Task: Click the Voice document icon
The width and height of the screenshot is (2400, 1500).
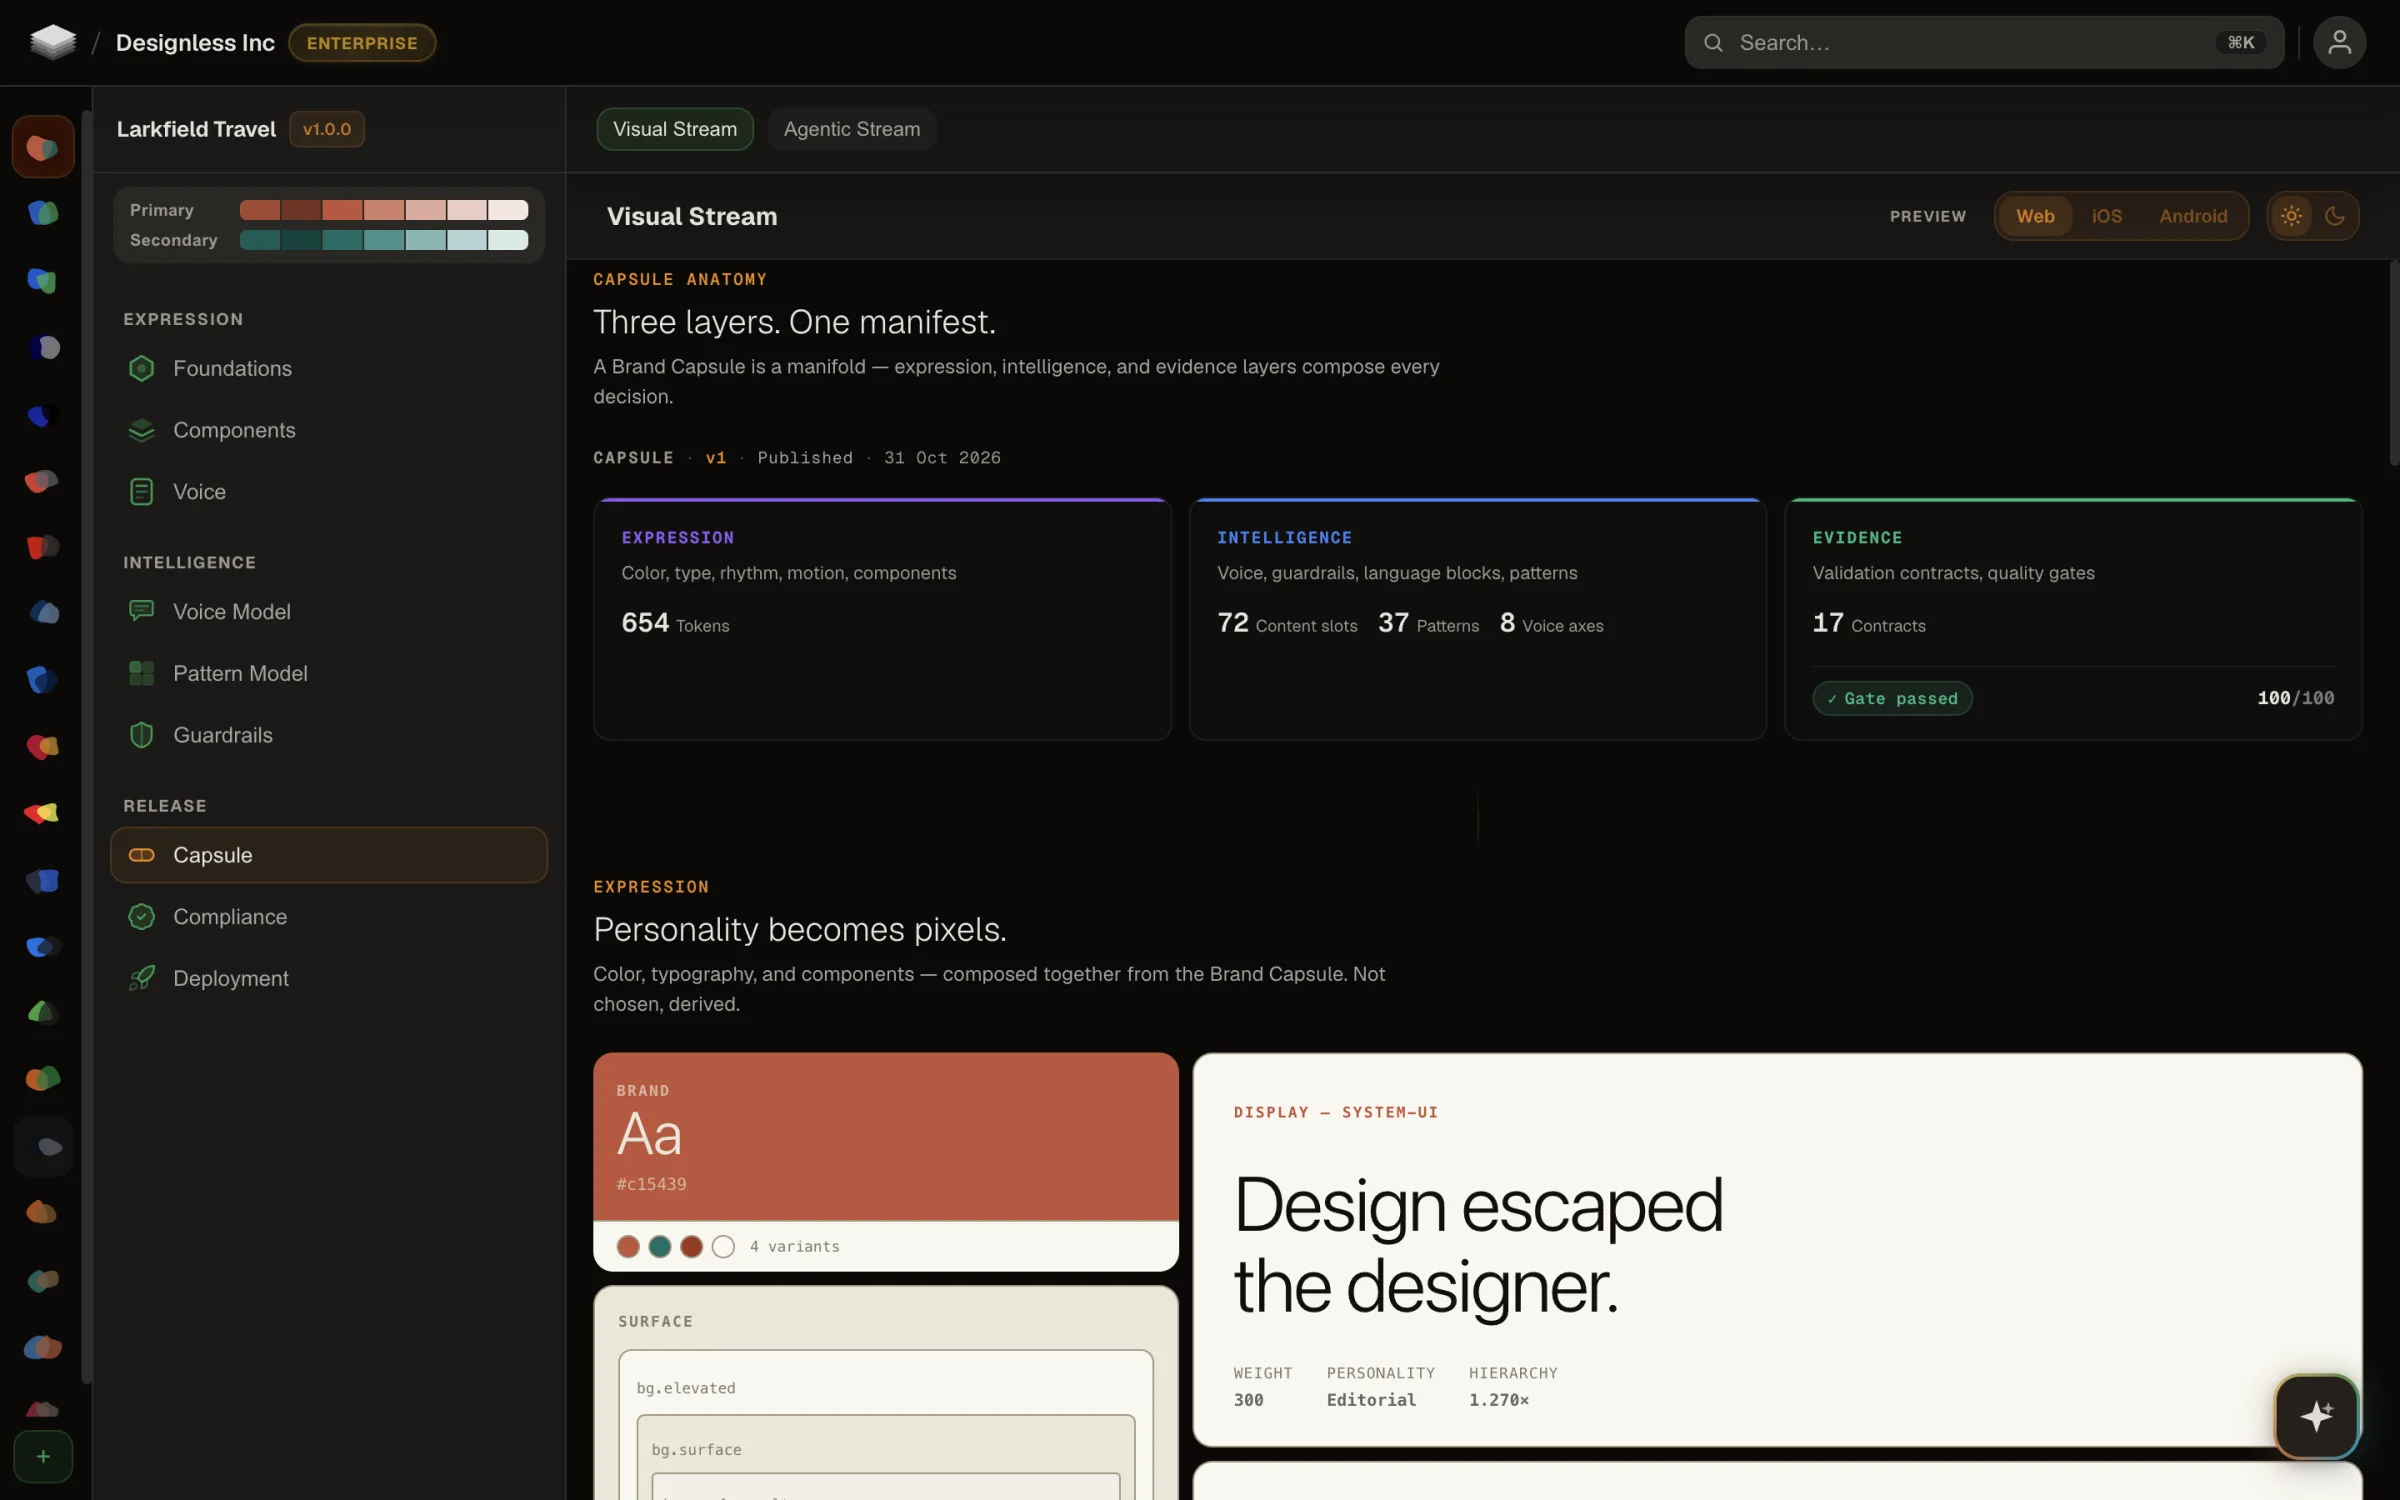Action: [142, 492]
